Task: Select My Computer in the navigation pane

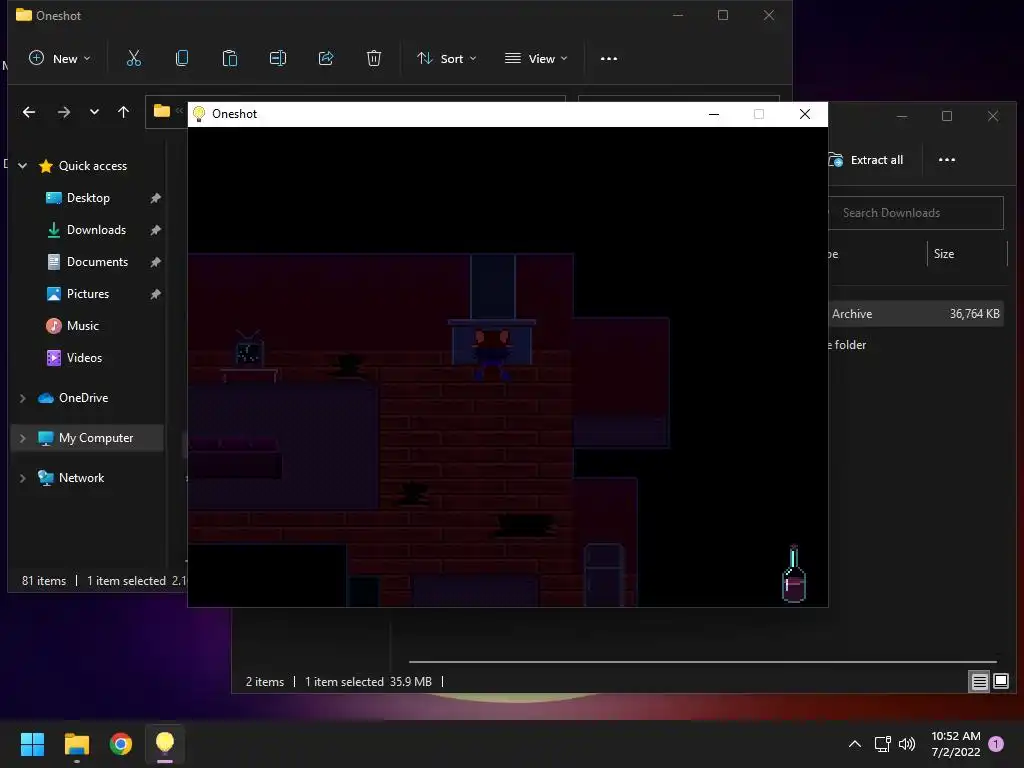Action: pos(95,438)
